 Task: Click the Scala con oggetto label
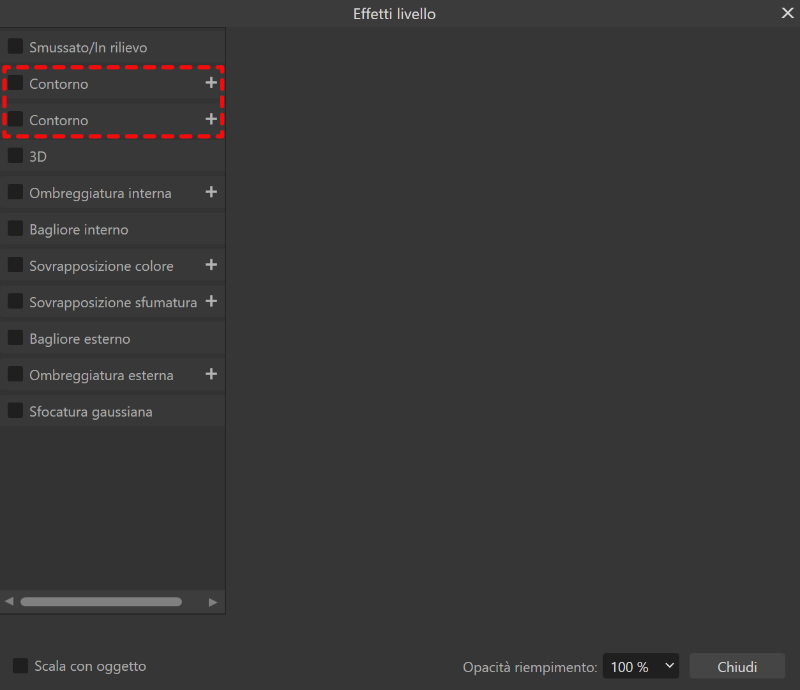pyautogui.click(x=90, y=667)
